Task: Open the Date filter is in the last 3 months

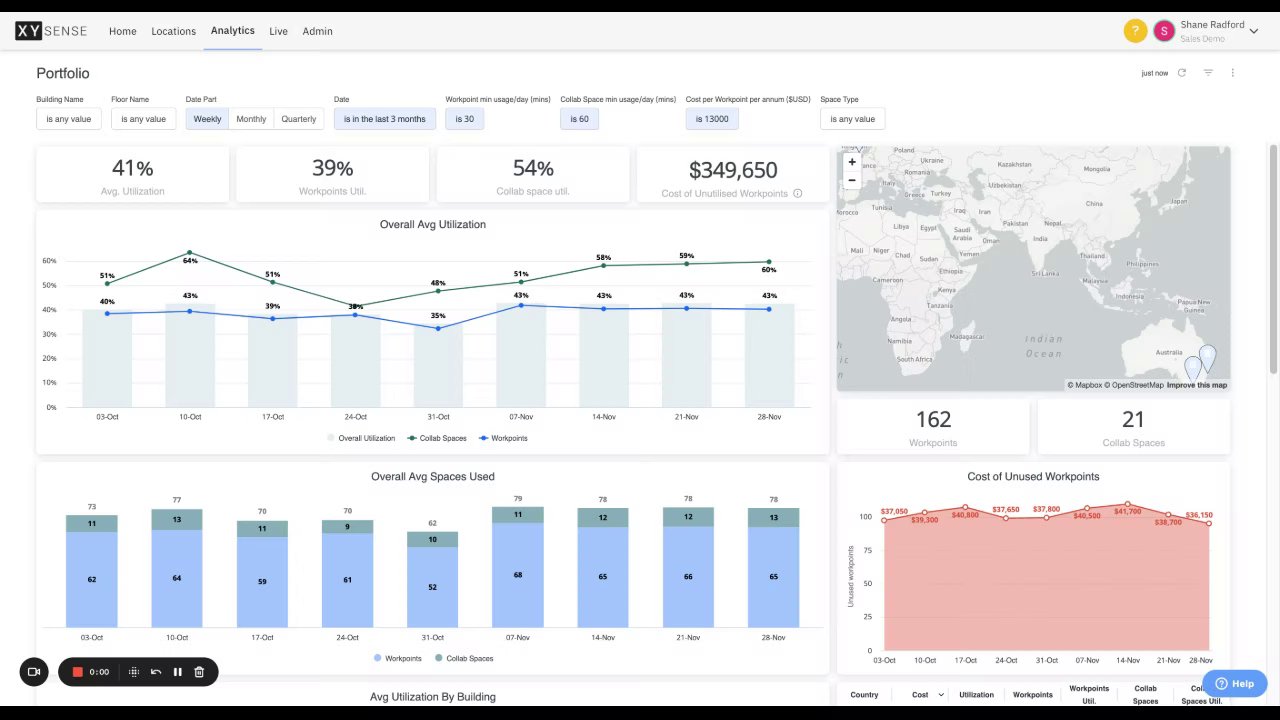Action: coord(385,119)
